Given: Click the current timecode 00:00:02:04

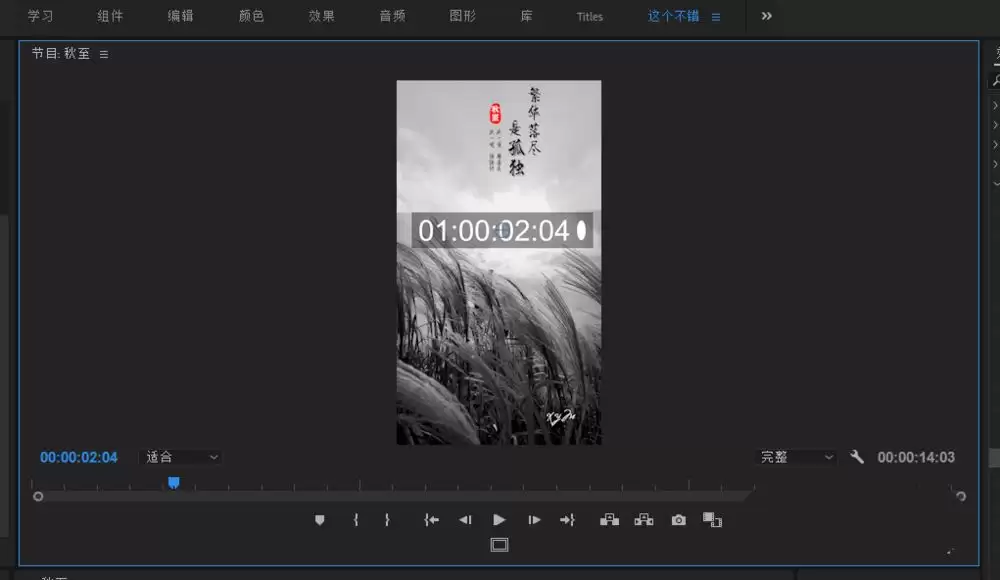Looking at the screenshot, I should [78, 457].
